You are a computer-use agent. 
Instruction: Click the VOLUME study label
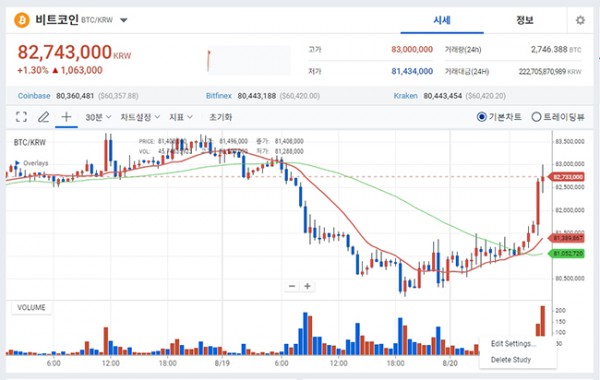pyautogui.click(x=31, y=308)
